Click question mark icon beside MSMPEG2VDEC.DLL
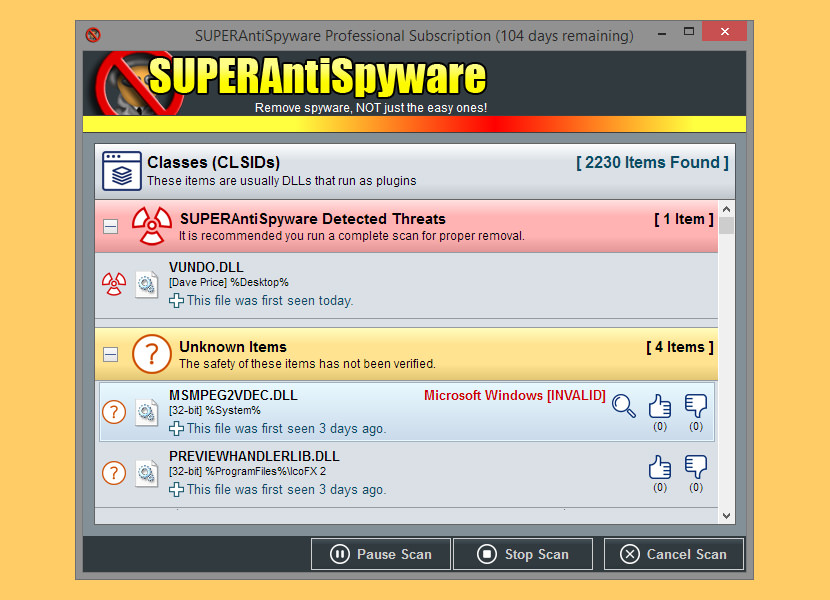This screenshot has width=830, height=600. click(114, 412)
